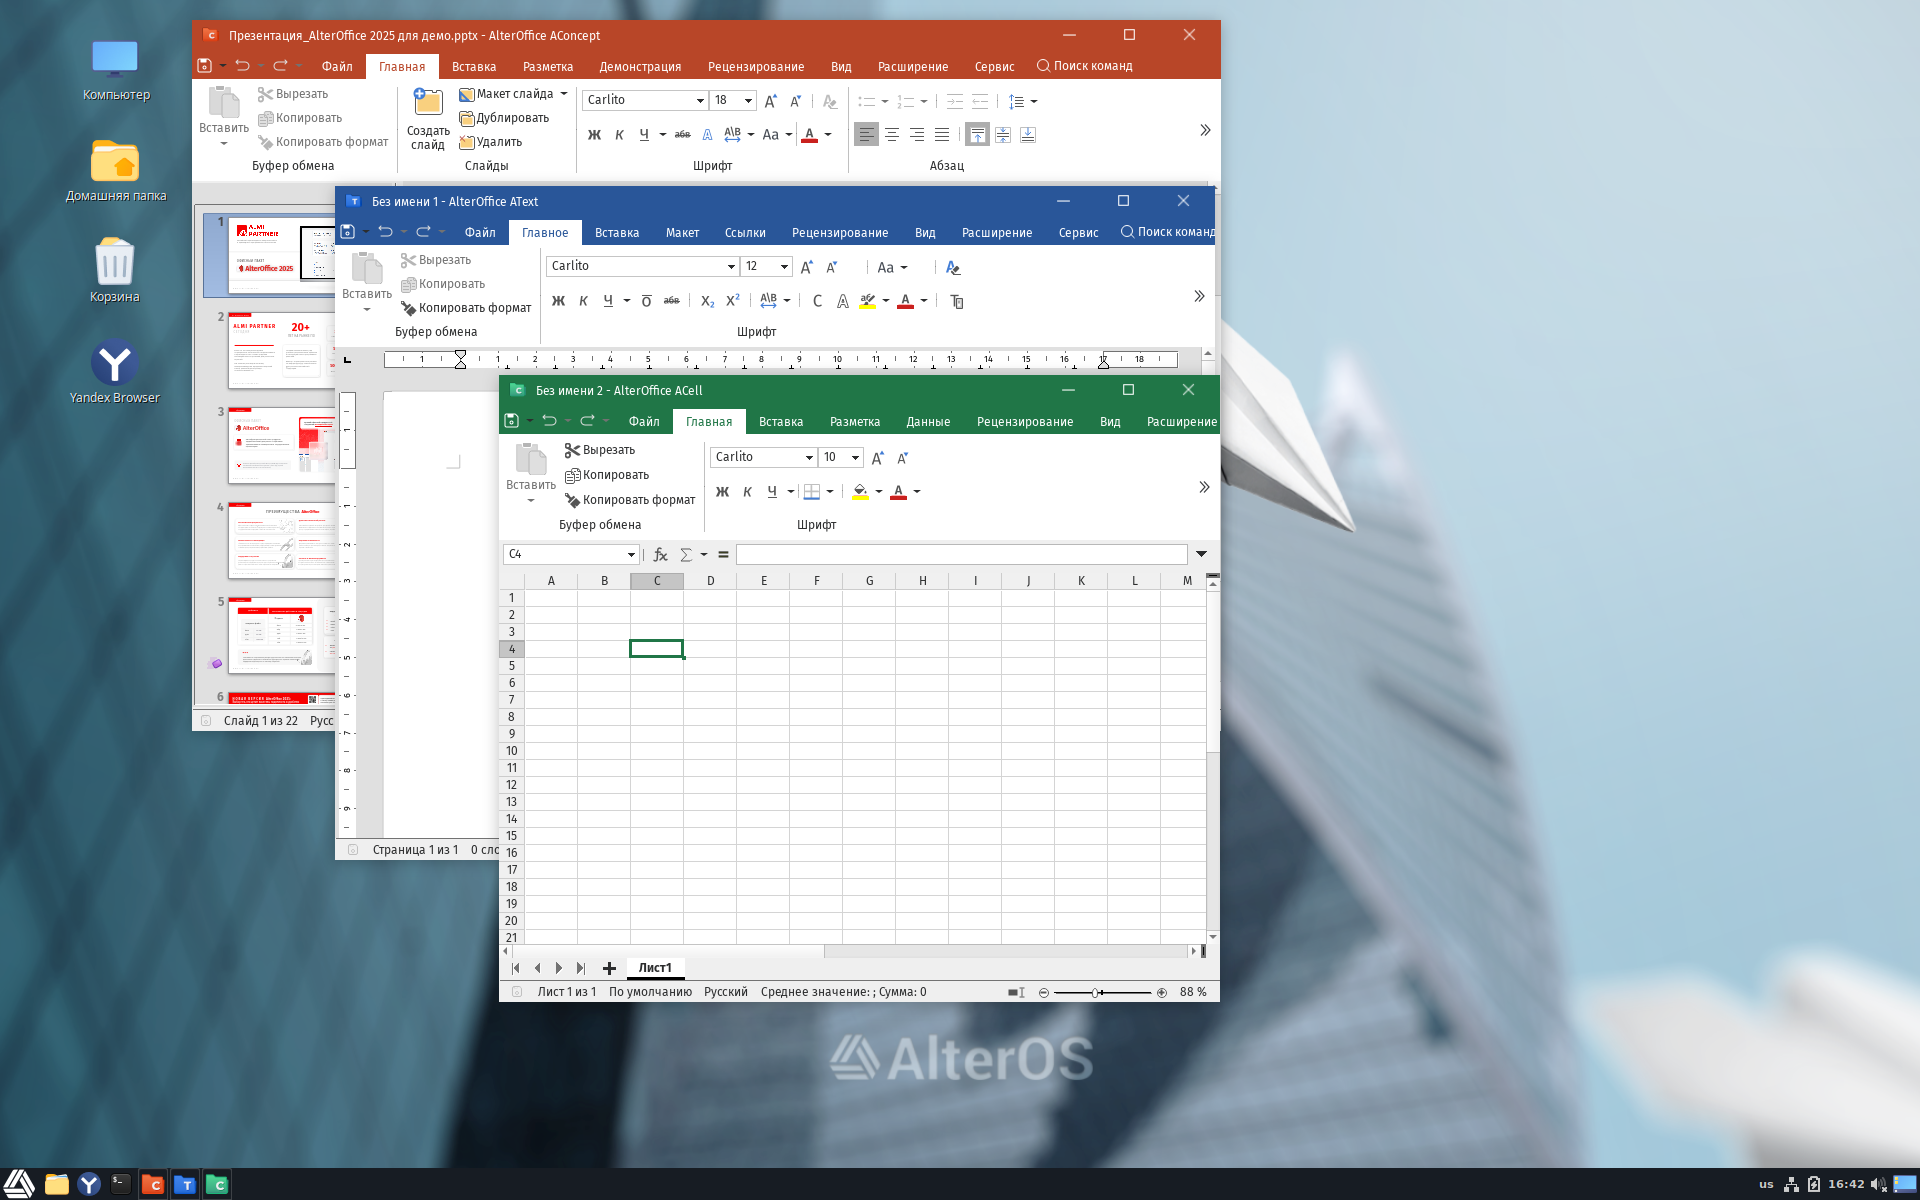Click Redo icon in ACell toolbar
The height and width of the screenshot is (1200, 1920).
pyautogui.click(x=587, y=421)
